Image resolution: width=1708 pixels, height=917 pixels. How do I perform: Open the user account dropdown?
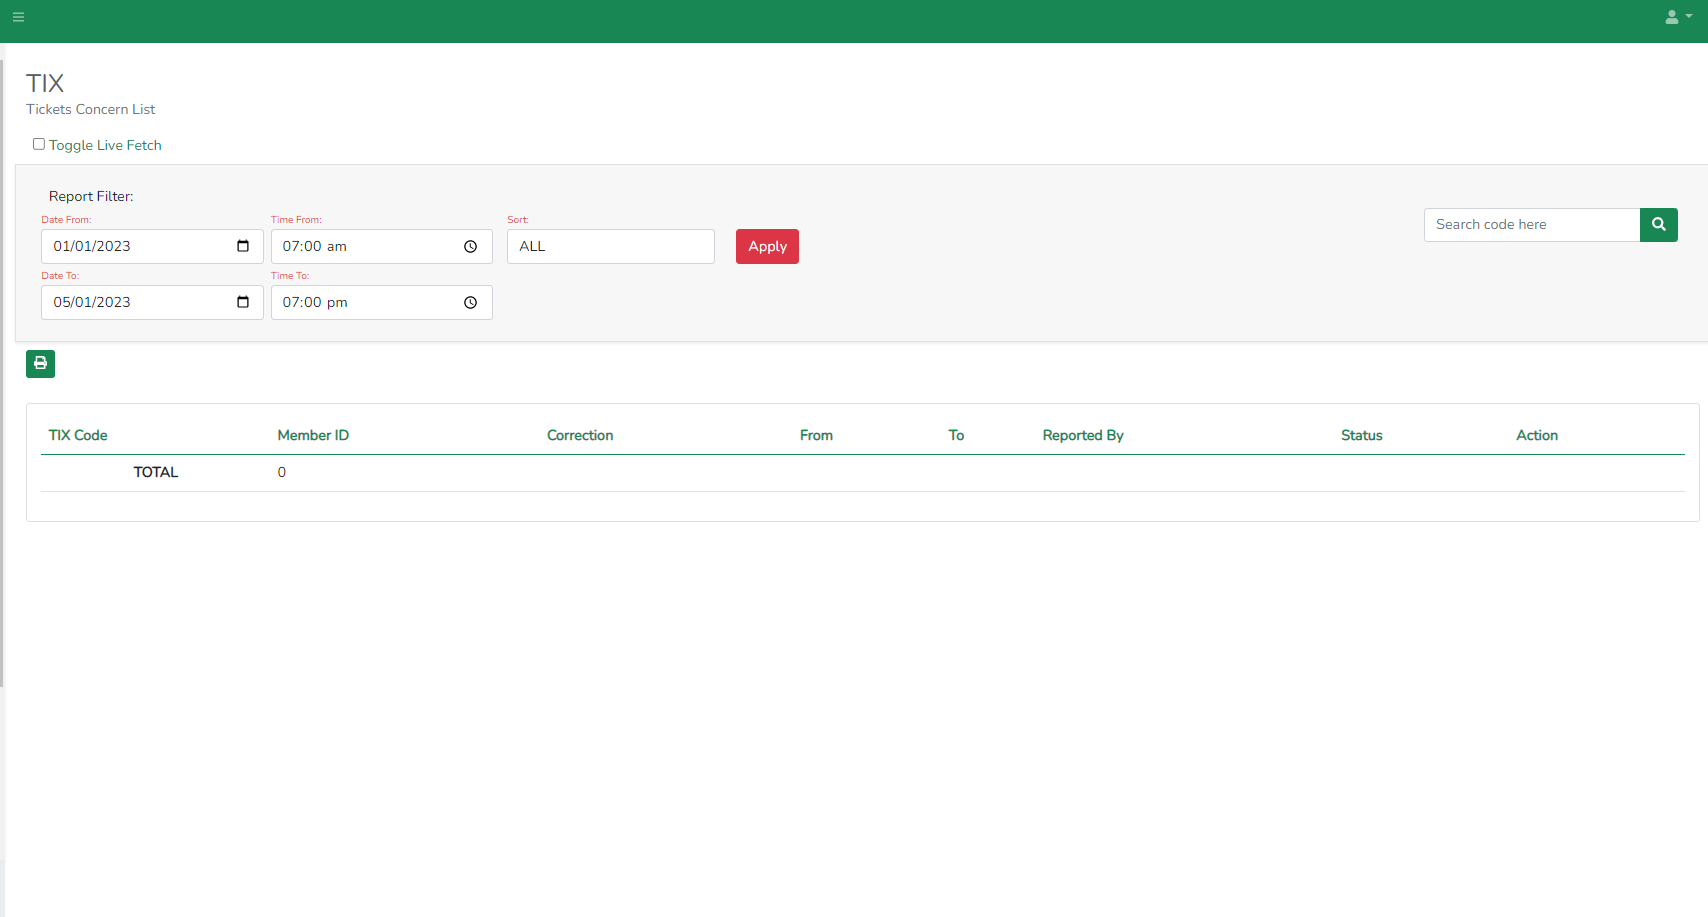pyautogui.click(x=1677, y=17)
